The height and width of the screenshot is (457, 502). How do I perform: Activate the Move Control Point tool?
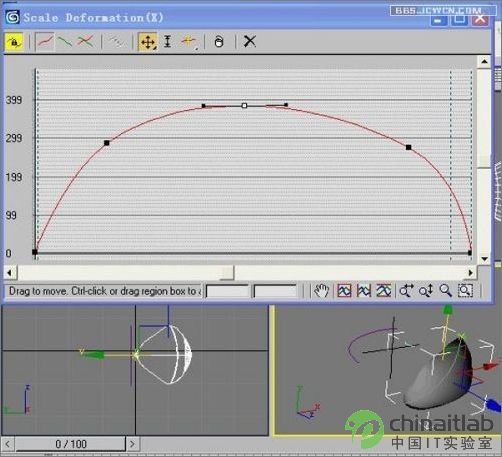tap(148, 42)
